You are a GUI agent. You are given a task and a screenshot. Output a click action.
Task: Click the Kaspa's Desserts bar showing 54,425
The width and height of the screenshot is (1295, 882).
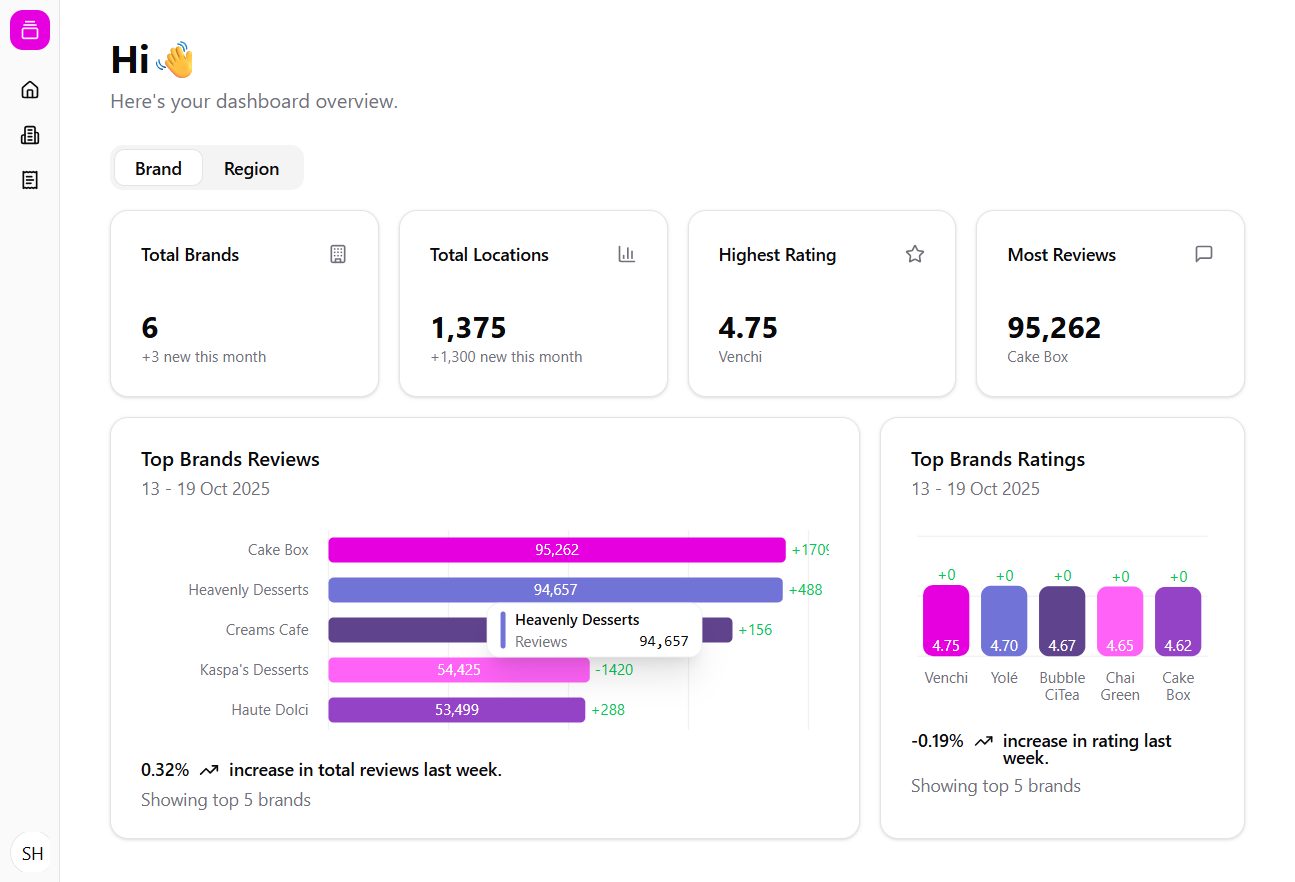458,669
